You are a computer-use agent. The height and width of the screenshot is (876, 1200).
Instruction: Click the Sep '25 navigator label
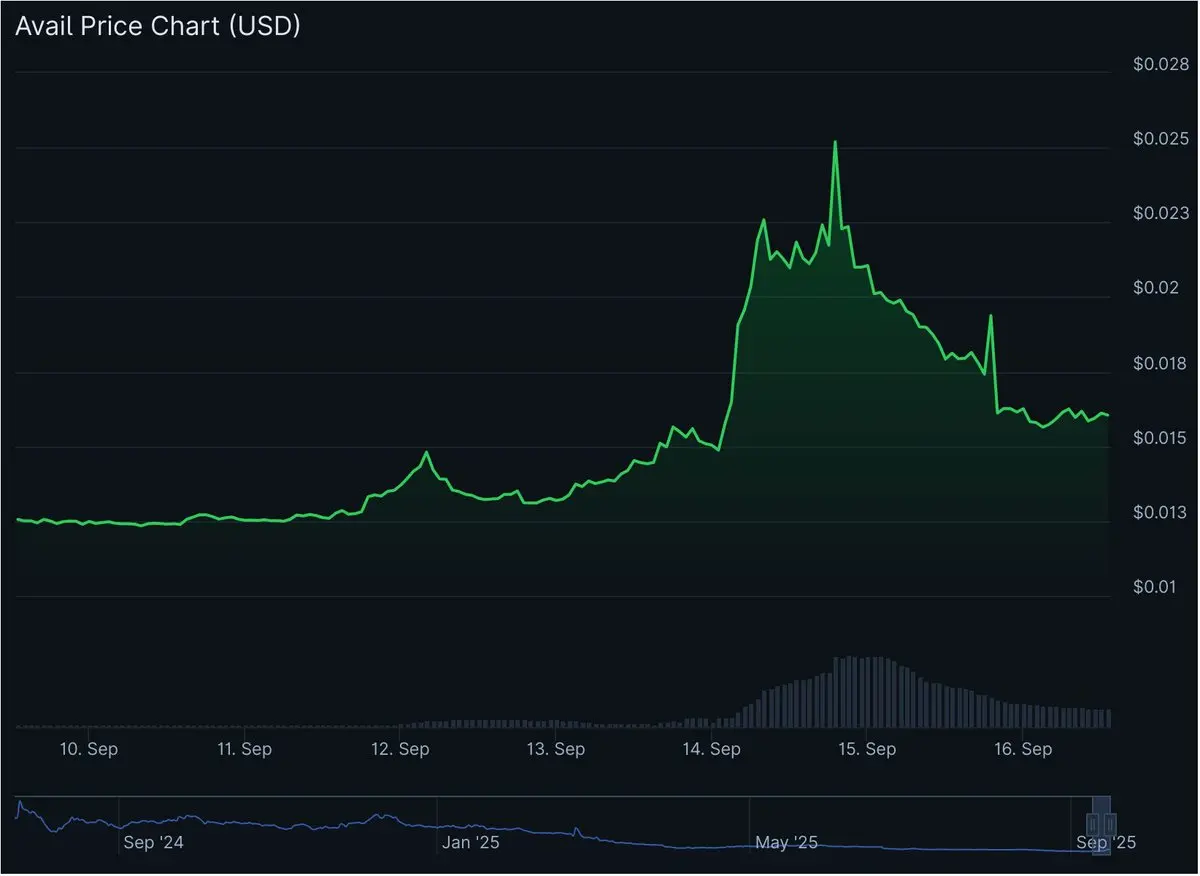[x=1106, y=843]
